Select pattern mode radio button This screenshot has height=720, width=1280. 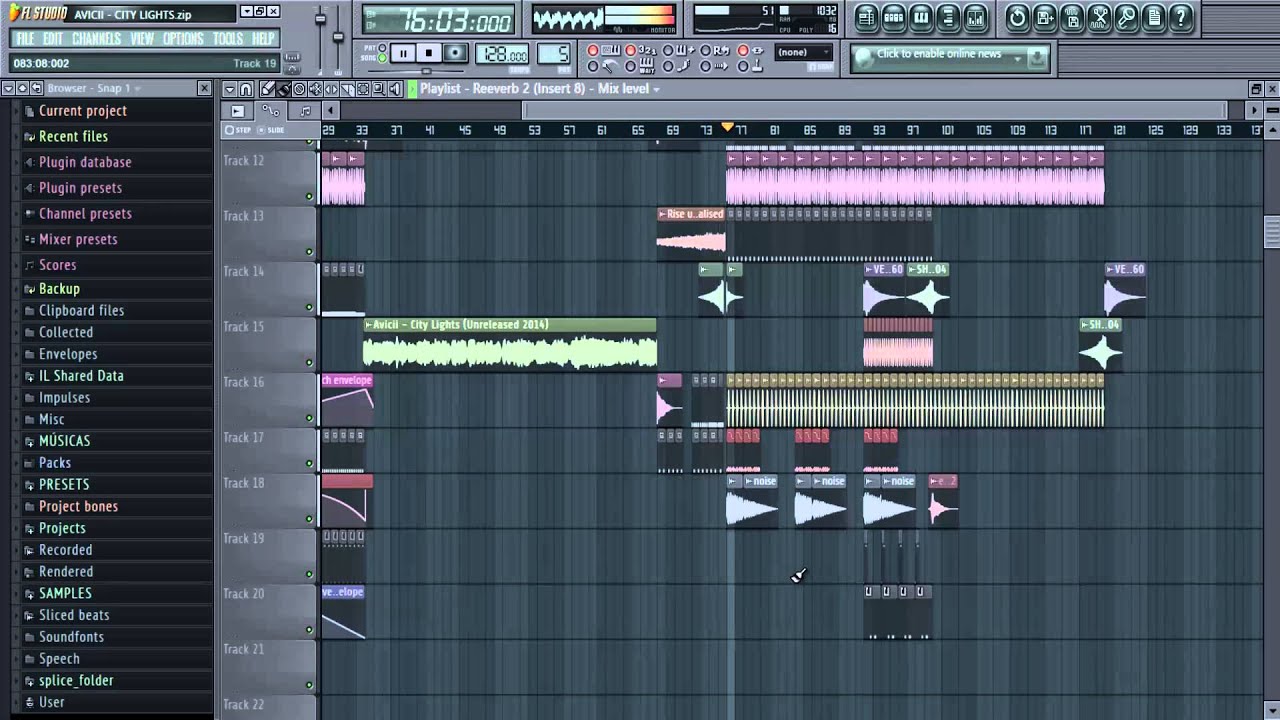(x=382, y=47)
